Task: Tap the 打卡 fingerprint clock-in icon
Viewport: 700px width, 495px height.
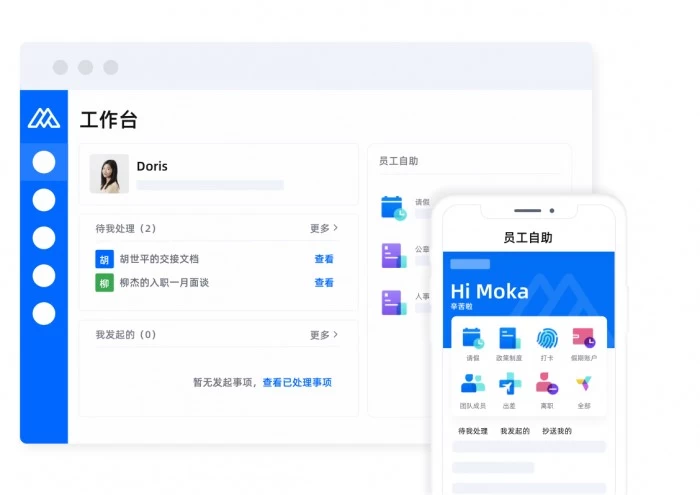Action: tap(547, 339)
